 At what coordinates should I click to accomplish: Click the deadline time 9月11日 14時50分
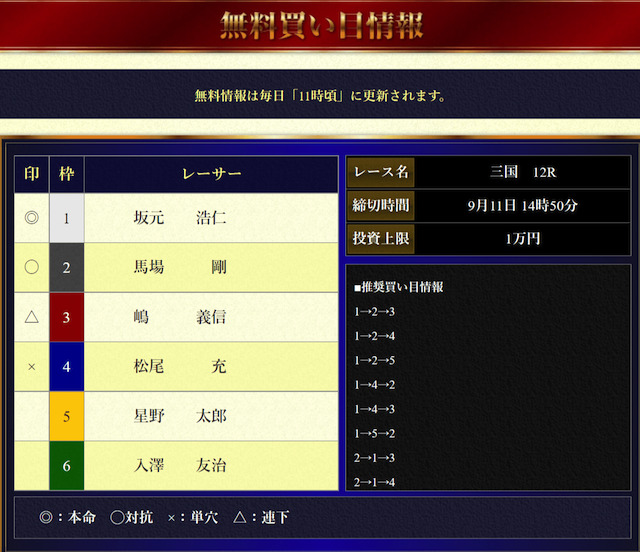[x=523, y=205]
